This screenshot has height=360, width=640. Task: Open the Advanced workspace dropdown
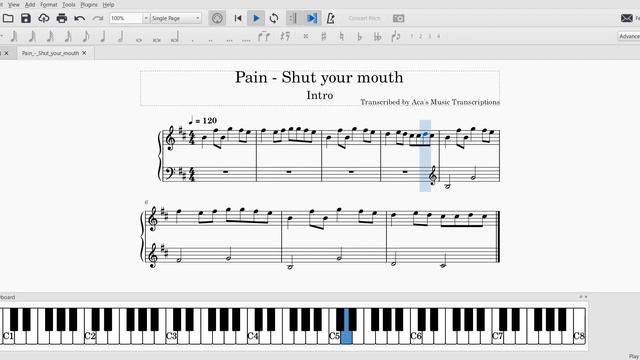pyautogui.click(x=629, y=36)
